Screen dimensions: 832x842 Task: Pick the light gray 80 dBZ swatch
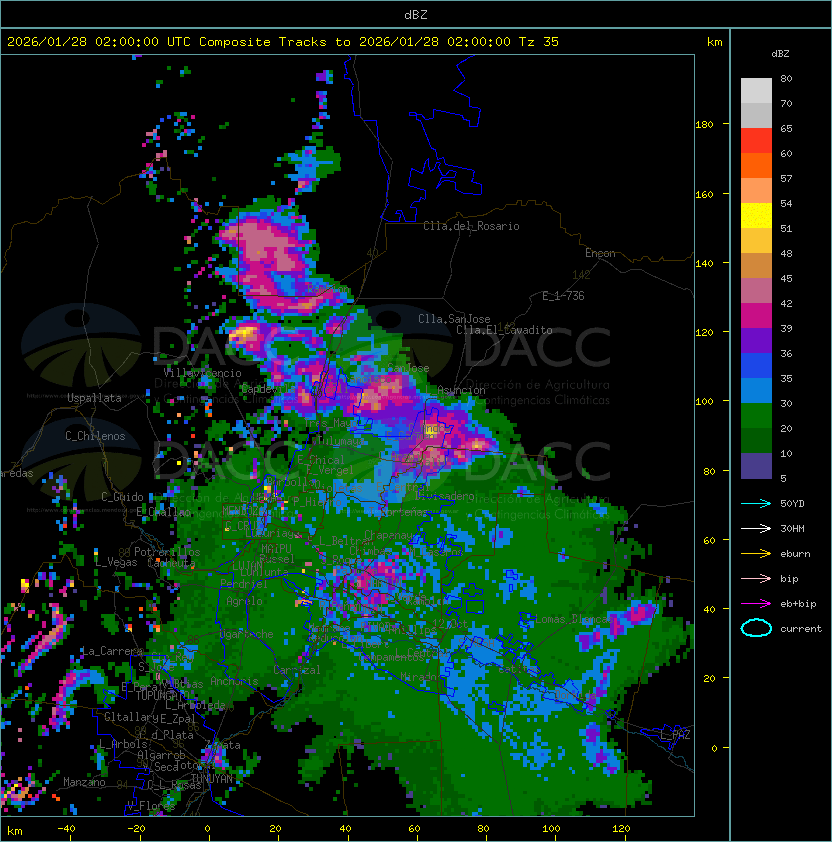[756, 91]
